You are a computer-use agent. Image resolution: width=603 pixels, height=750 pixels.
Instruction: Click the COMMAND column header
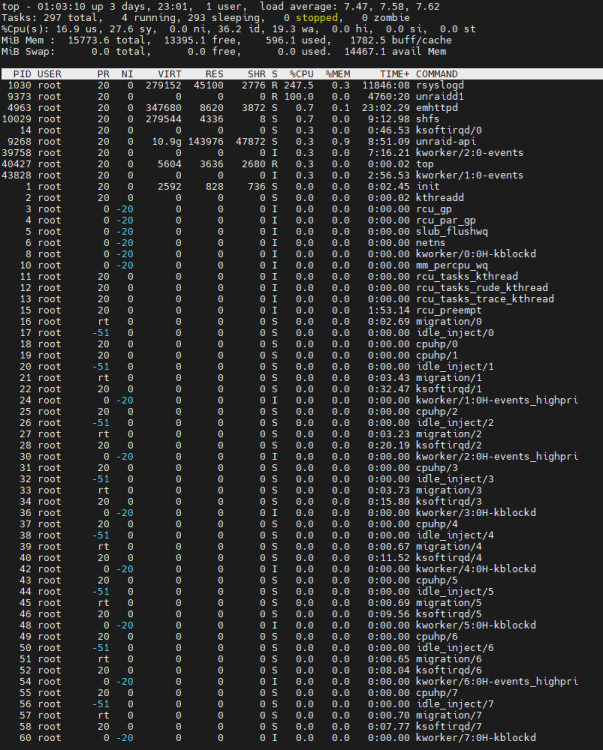437,74
